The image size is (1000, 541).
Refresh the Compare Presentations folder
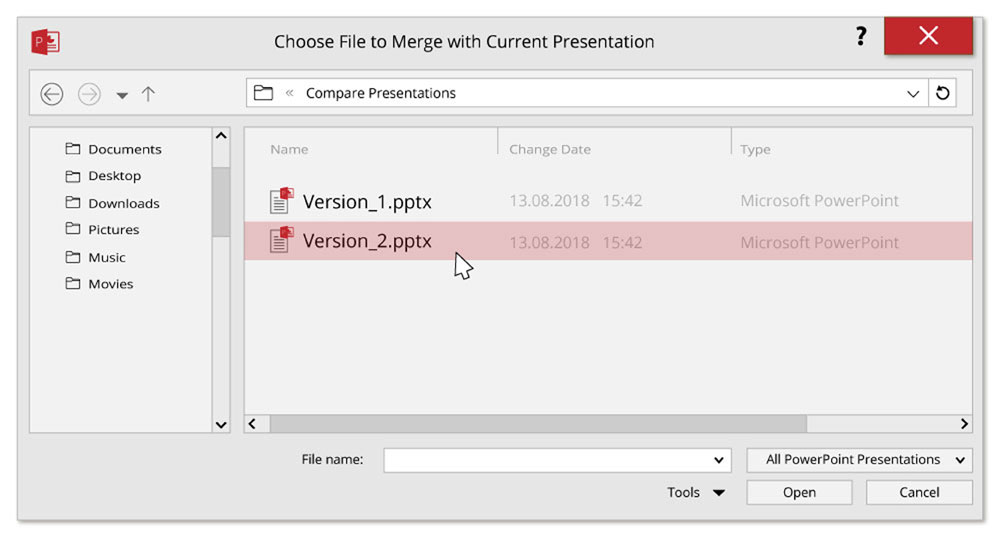pyautogui.click(x=941, y=93)
